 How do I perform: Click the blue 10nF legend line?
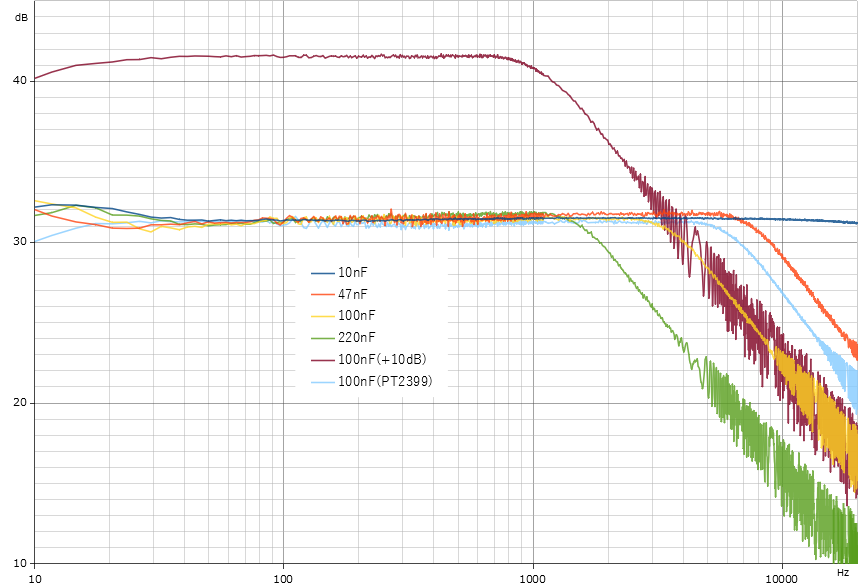point(323,273)
